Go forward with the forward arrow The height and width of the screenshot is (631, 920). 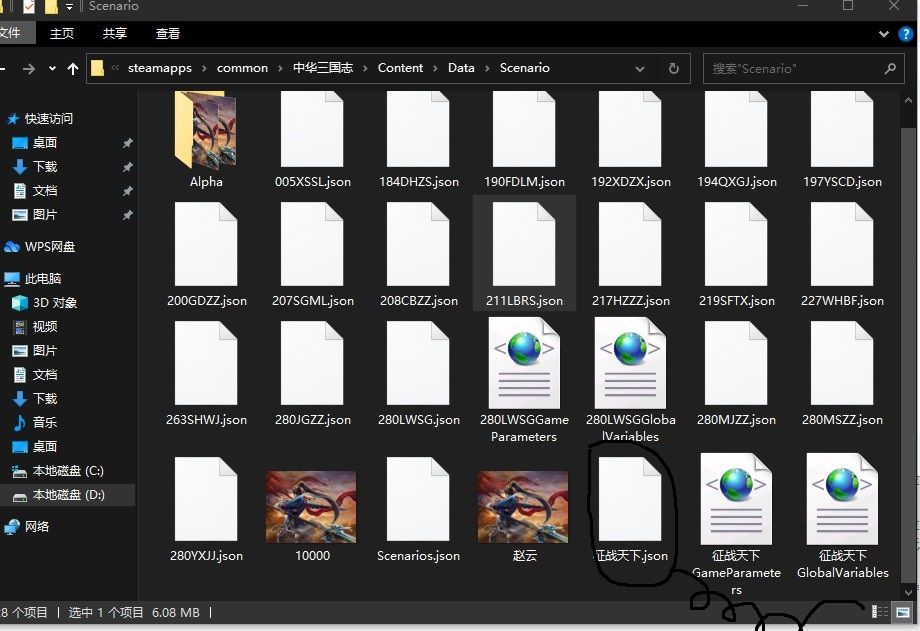tap(28, 69)
